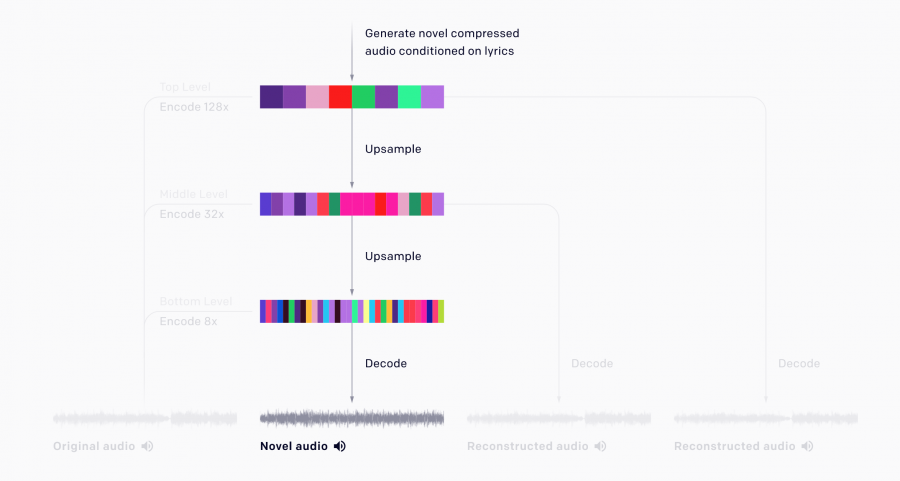
Task: Select the Original audio label
Action: [x=94, y=446]
